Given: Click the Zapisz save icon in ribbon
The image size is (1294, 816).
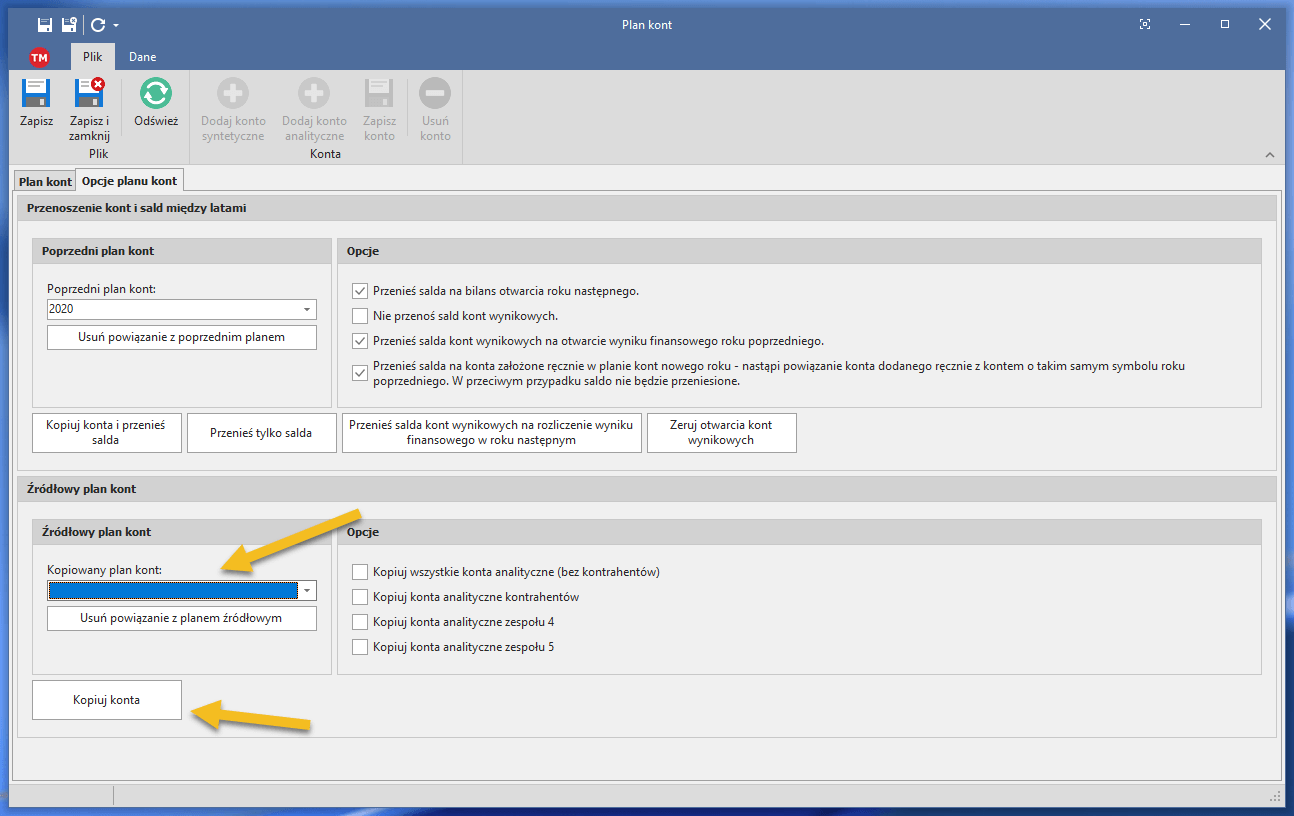Looking at the screenshot, I should point(36,94).
